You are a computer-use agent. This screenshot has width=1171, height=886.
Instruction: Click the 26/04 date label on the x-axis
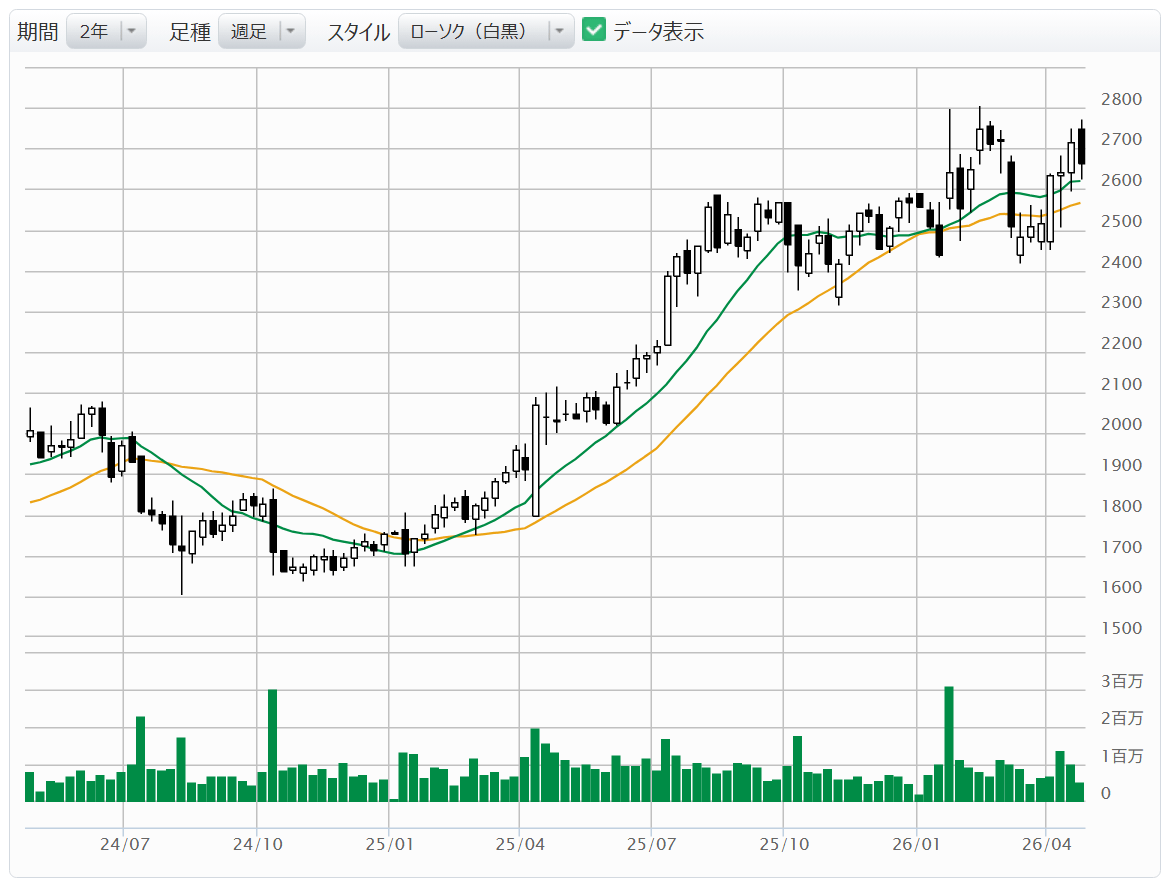1045,845
